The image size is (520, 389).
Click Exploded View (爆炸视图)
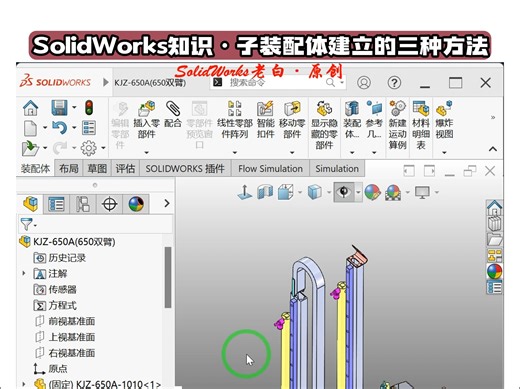click(444, 120)
